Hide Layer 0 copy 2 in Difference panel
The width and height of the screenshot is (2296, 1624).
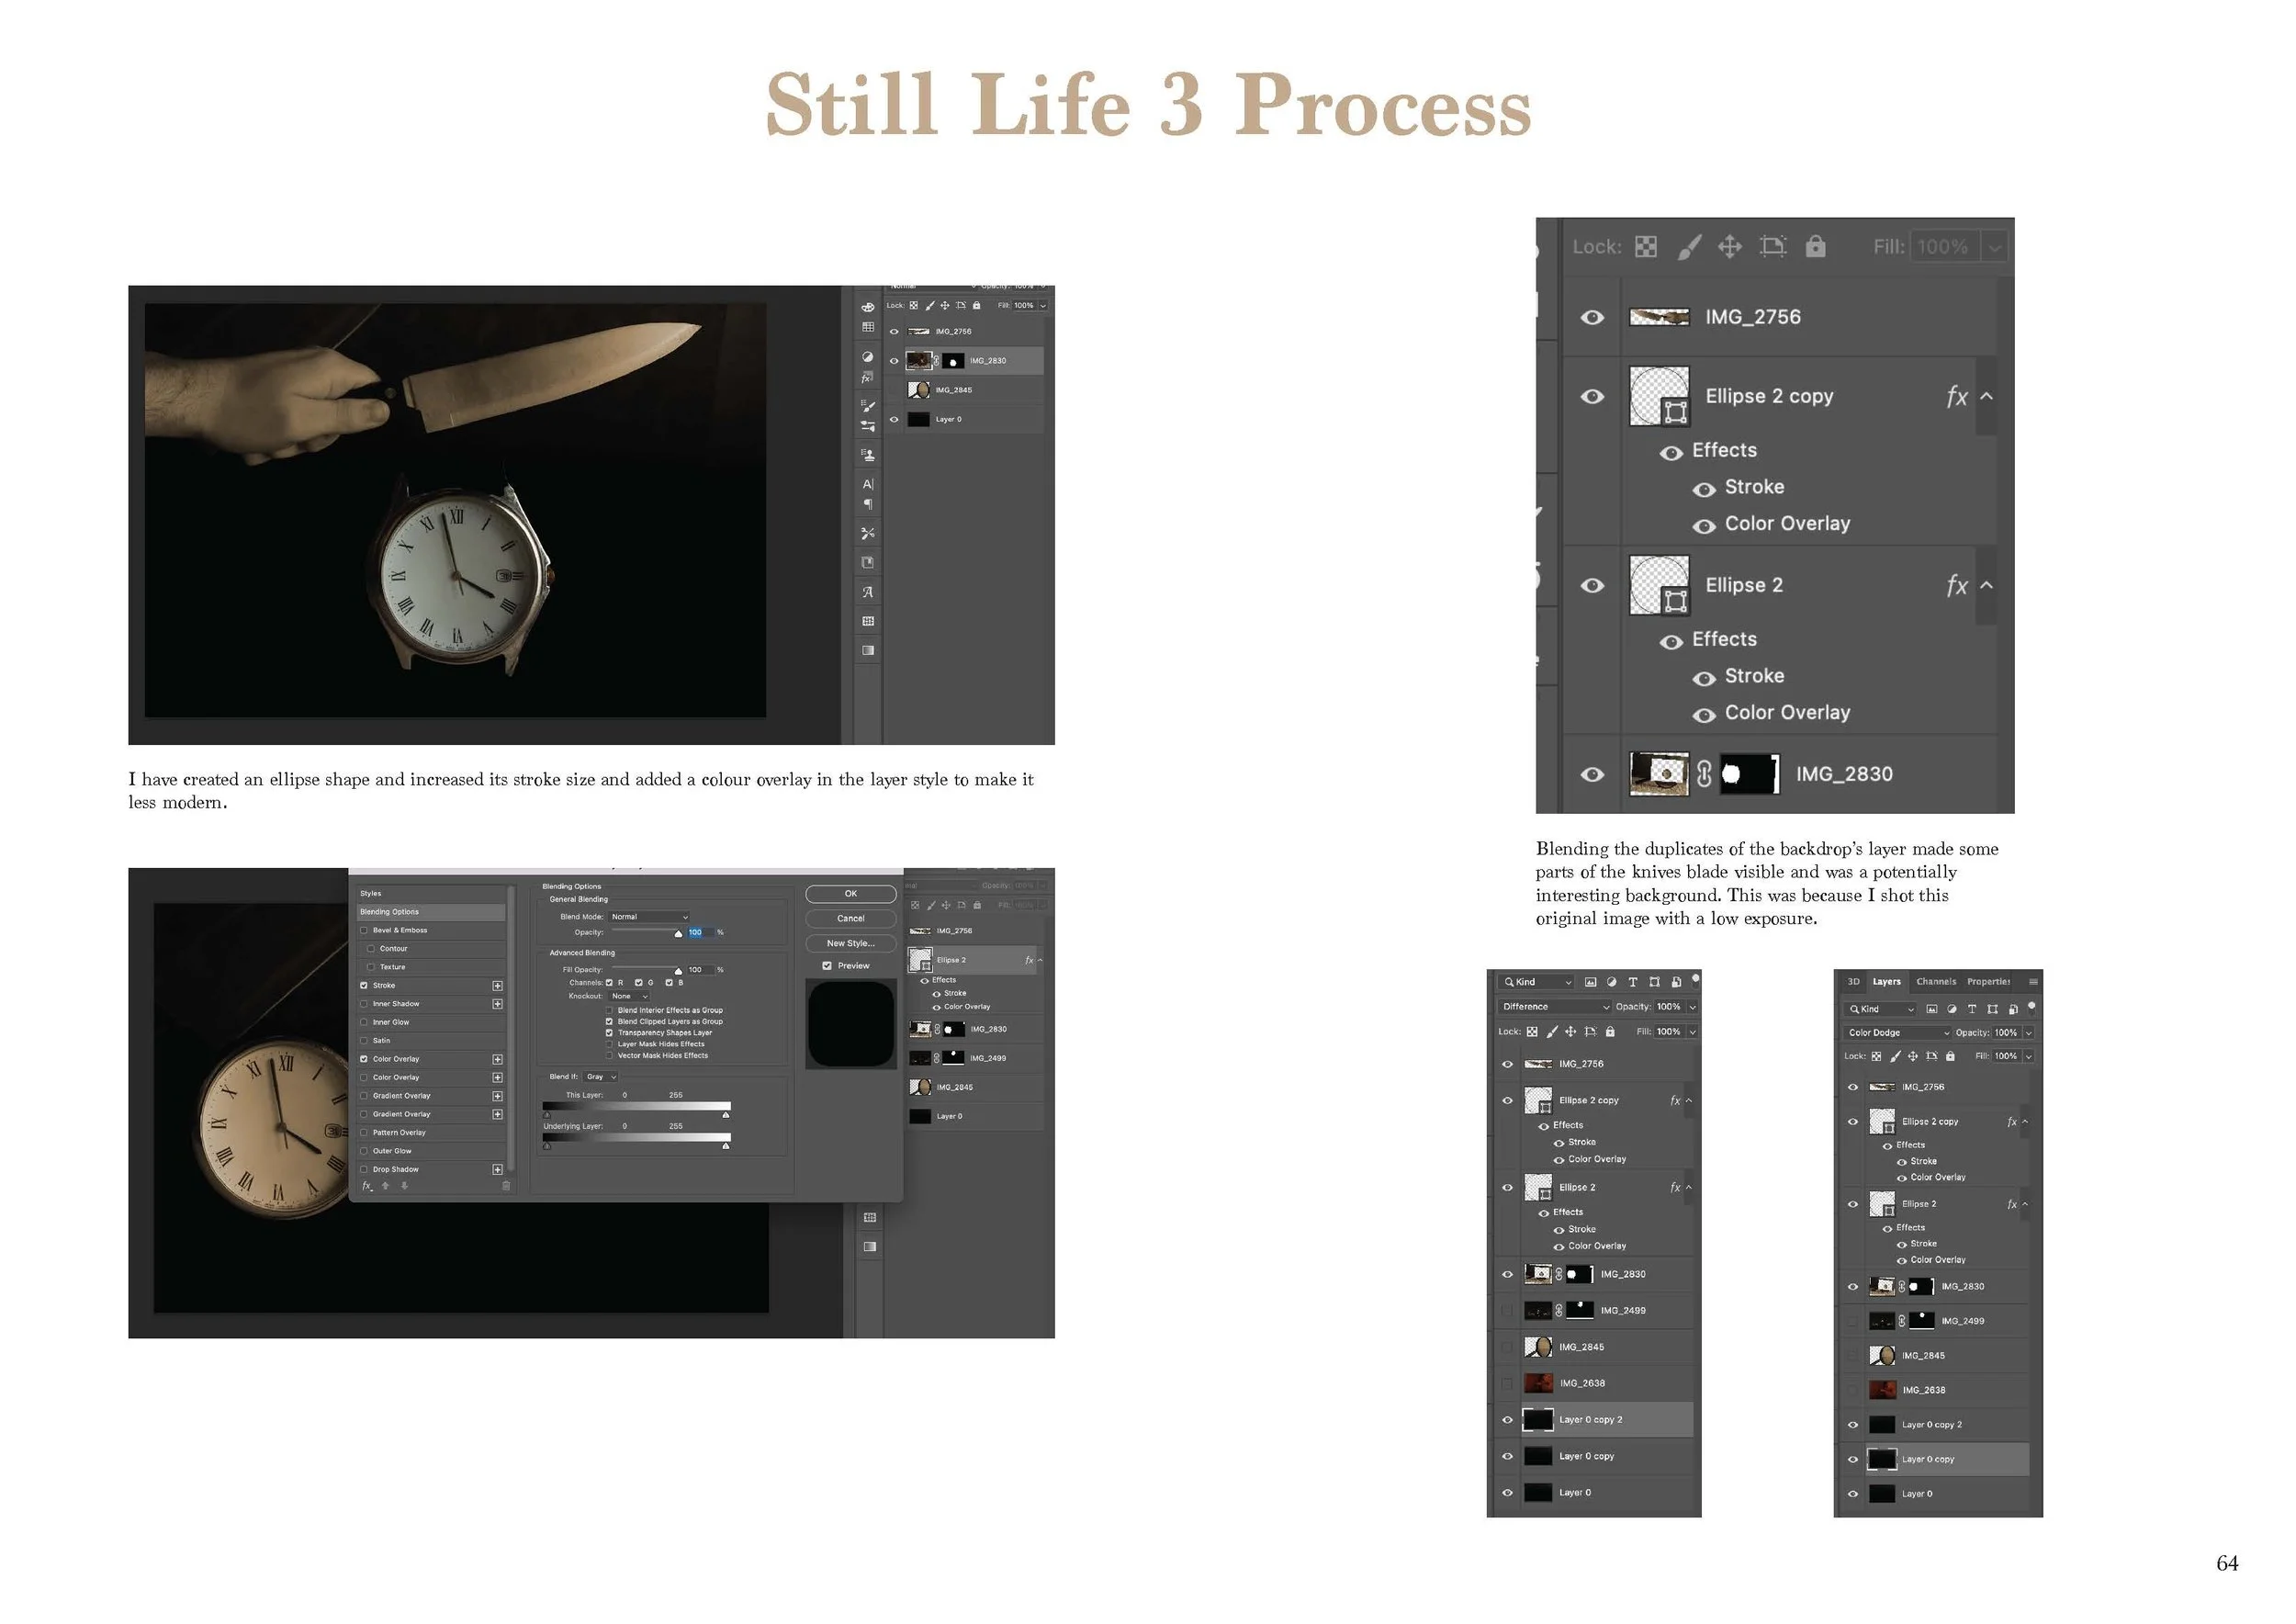point(1507,1420)
